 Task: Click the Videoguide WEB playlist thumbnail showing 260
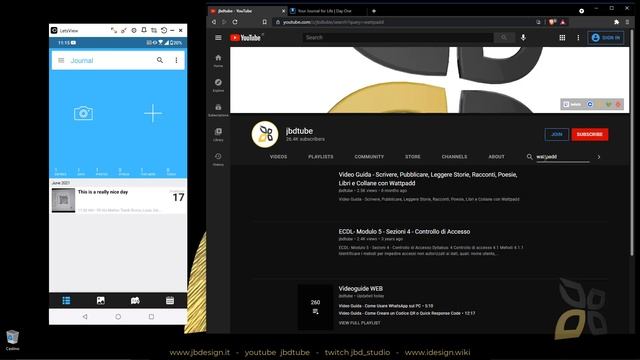(x=315, y=307)
